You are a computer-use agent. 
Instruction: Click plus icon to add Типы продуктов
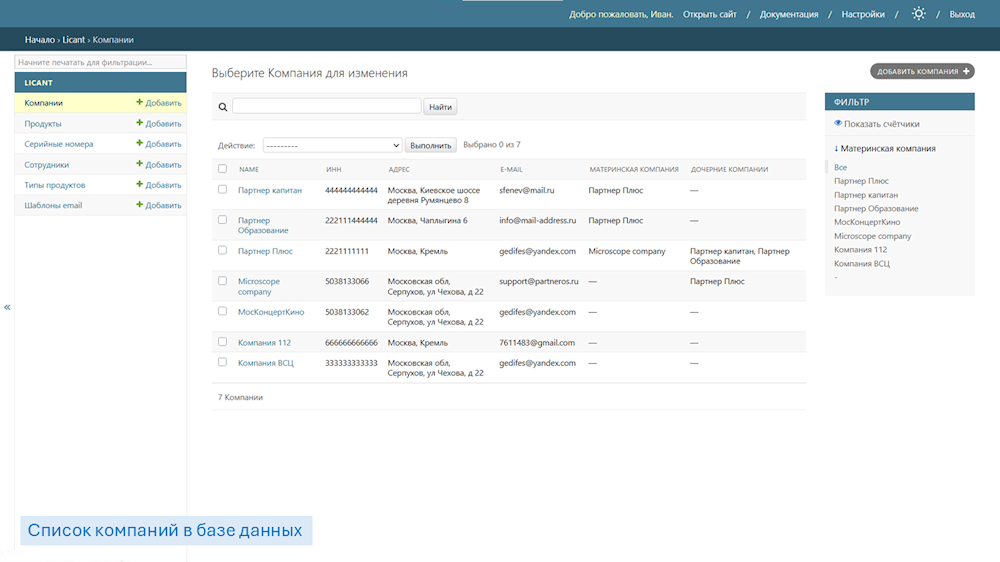(x=140, y=185)
